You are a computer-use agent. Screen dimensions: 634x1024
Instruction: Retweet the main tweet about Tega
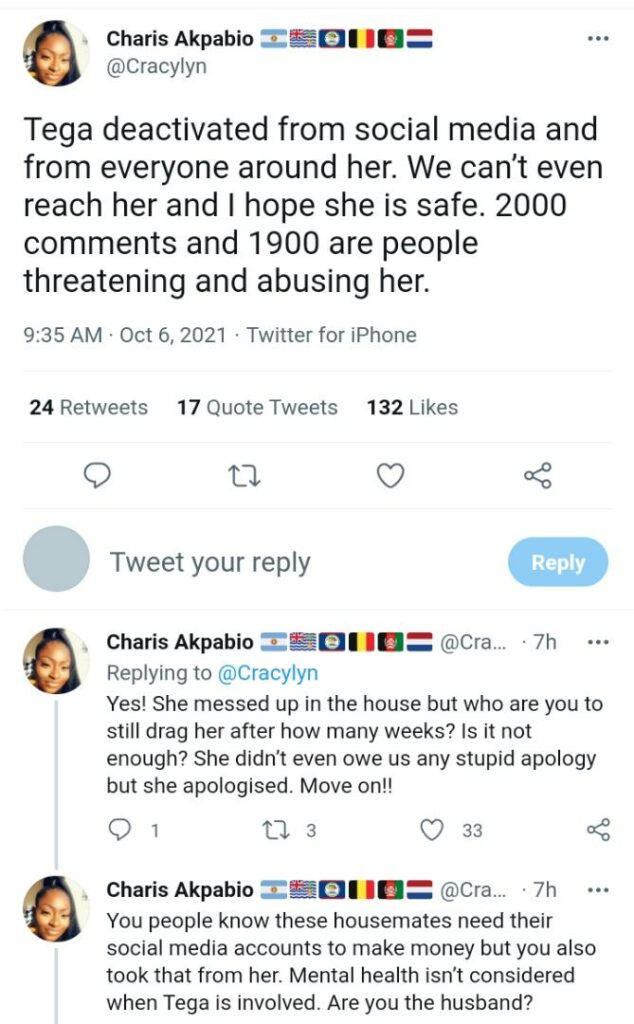[x=247, y=476]
